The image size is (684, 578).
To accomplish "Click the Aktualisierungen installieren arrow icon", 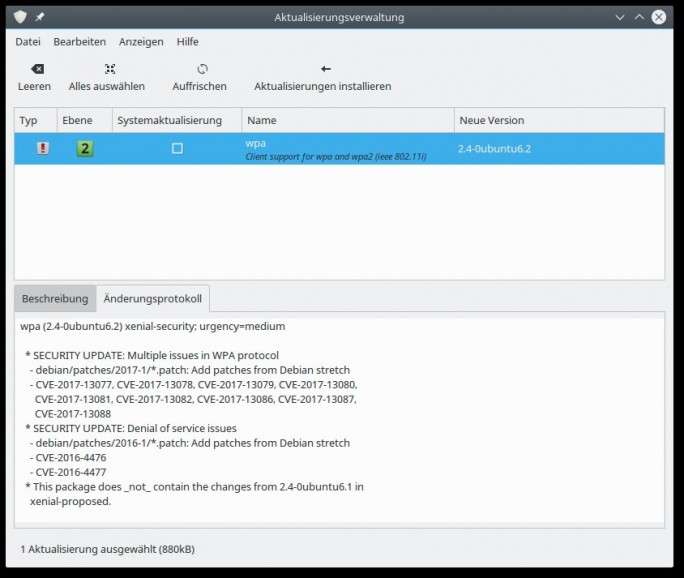I will 325,69.
